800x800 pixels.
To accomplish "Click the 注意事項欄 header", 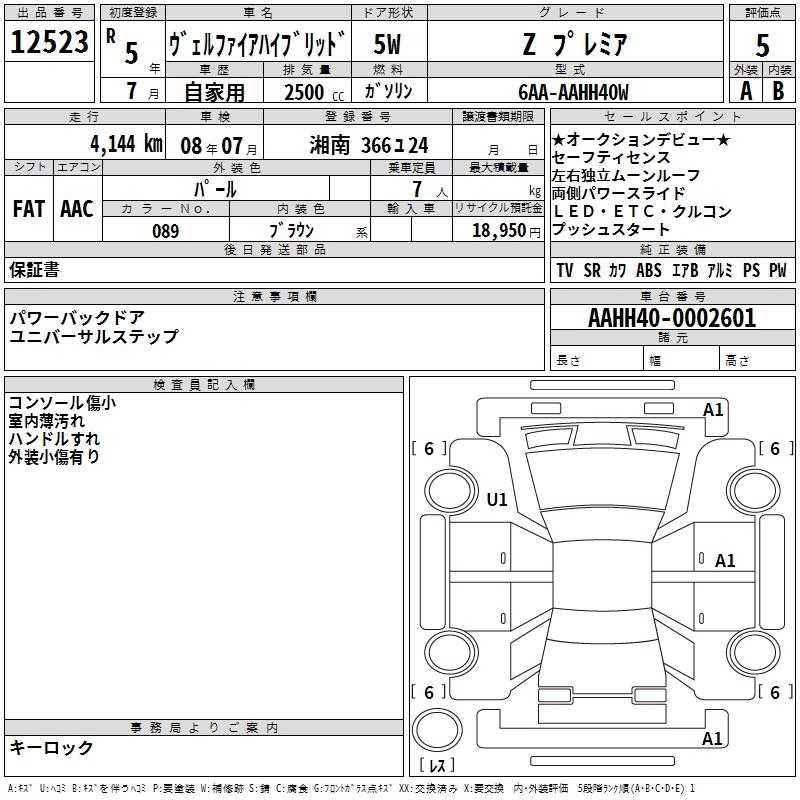I will pyautogui.click(x=275, y=296).
